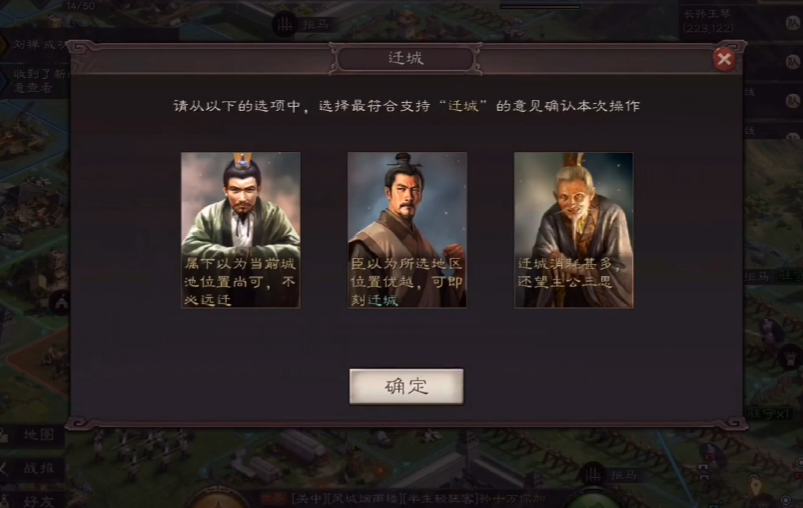Open the 刘禅 notification at top left

coord(36,45)
